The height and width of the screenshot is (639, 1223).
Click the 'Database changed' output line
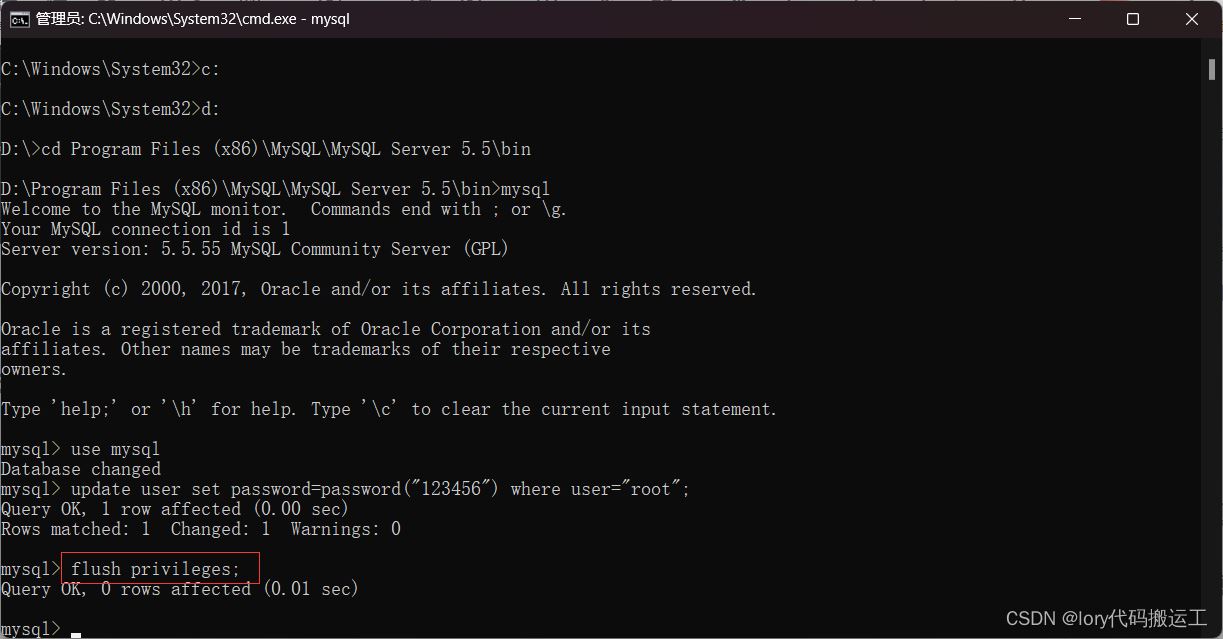click(x=80, y=469)
